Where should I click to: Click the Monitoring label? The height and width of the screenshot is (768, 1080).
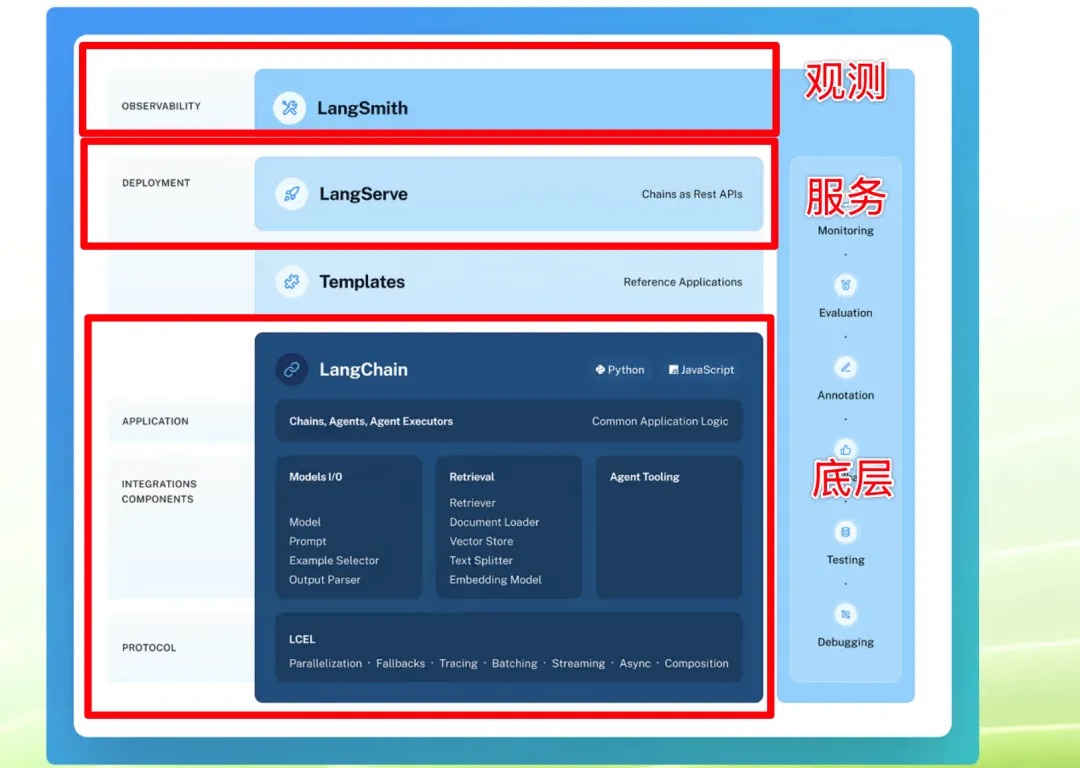click(845, 231)
